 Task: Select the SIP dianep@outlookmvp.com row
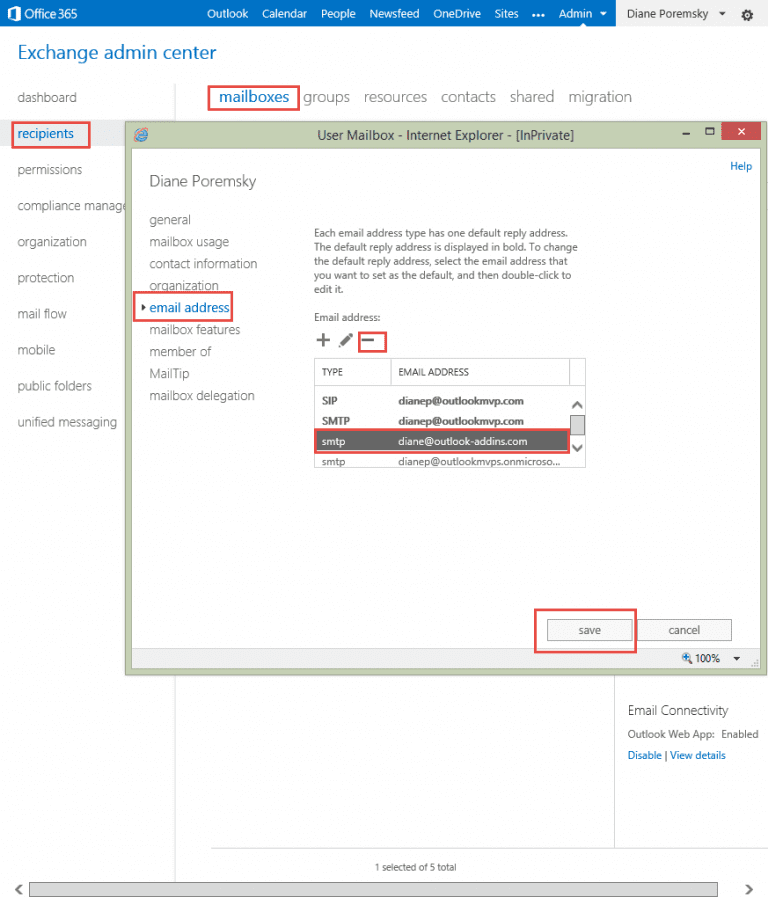click(442, 401)
